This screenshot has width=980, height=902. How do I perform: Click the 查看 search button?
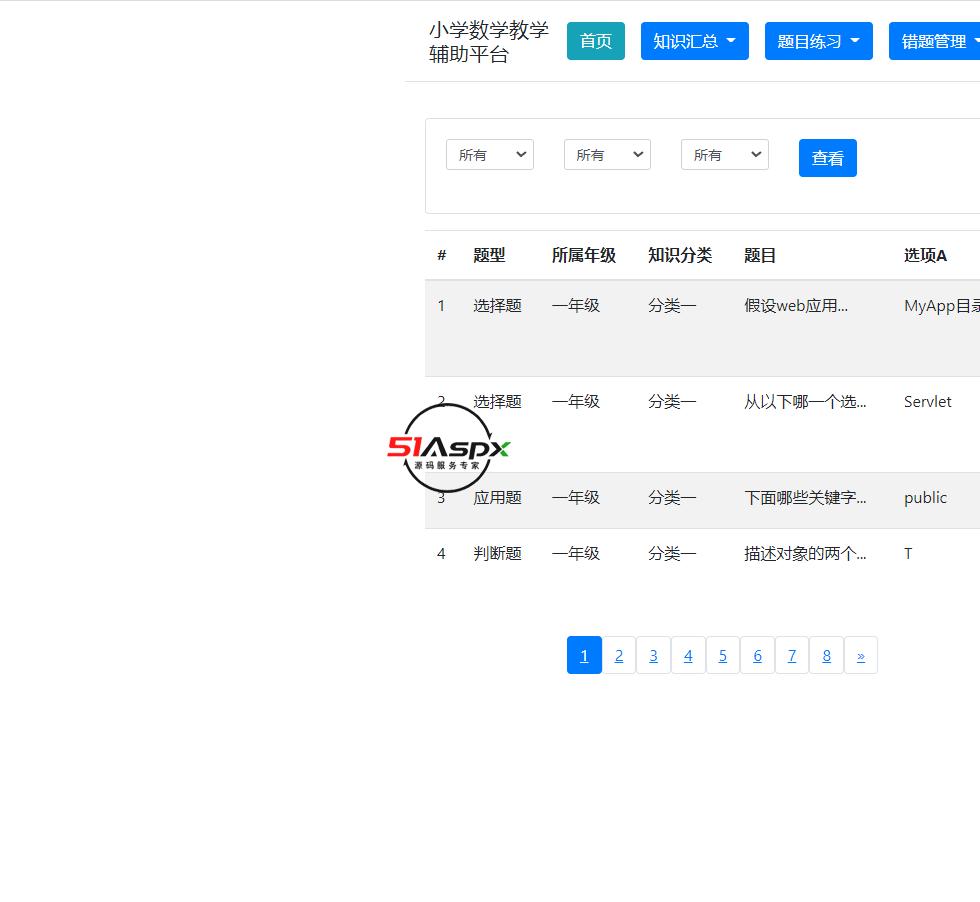pos(827,157)
